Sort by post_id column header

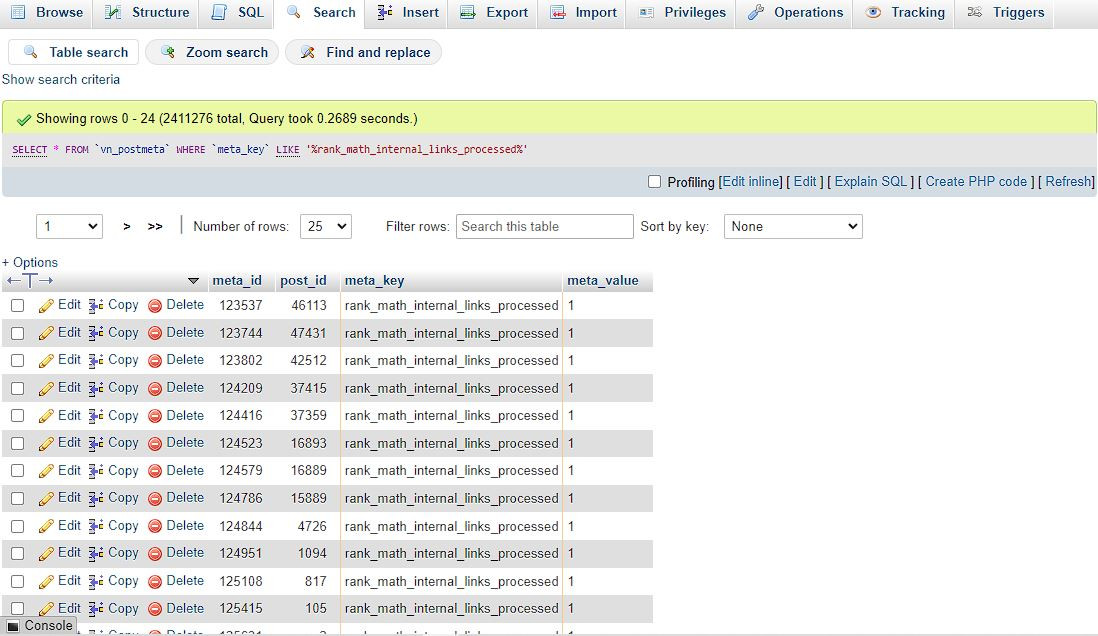pyautogui.click(x=303, y=281)
